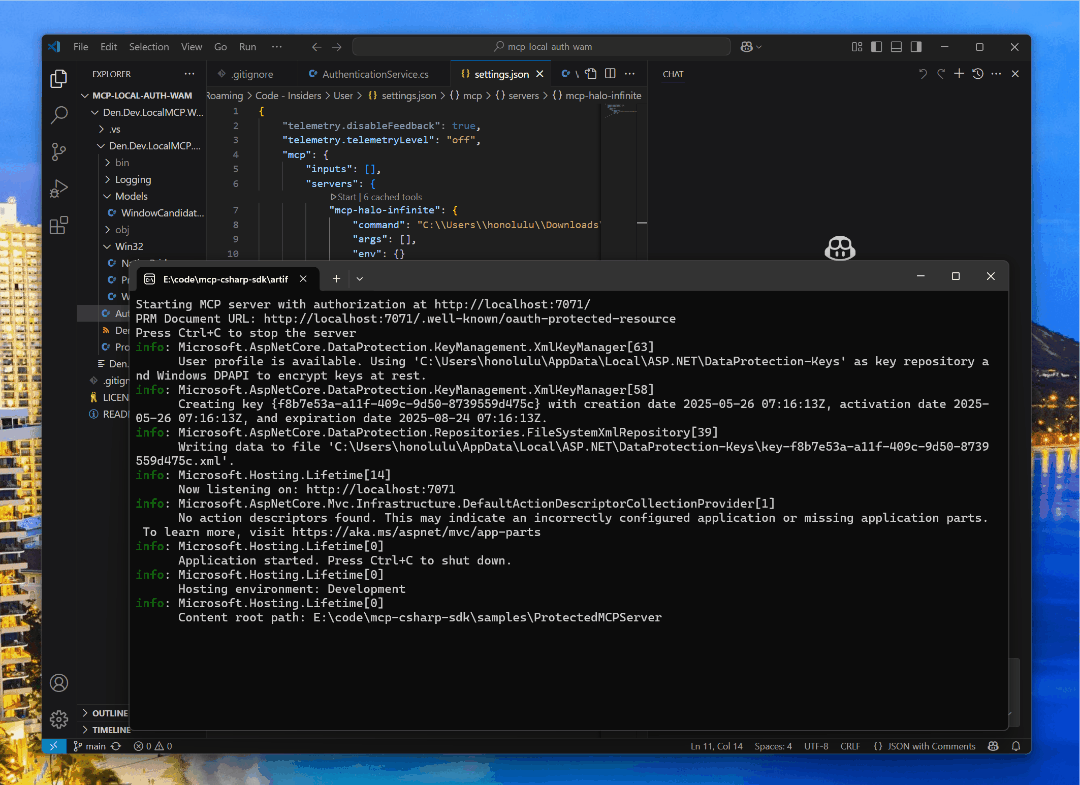Expand the bin folder
Image resolution: width=1080 pixels, height=785 pixels.
point(107,163)
